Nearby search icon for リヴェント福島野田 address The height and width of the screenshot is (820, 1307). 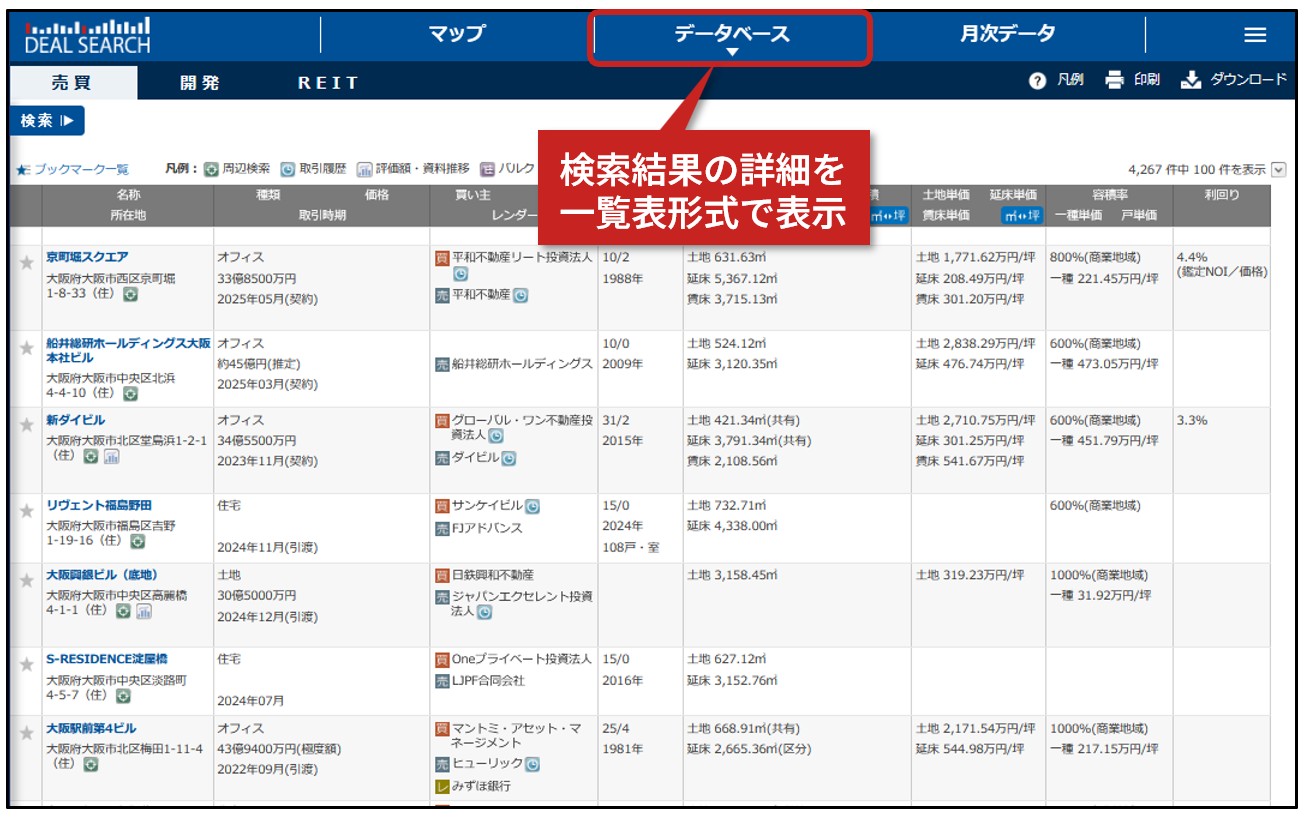click(137, 541)
